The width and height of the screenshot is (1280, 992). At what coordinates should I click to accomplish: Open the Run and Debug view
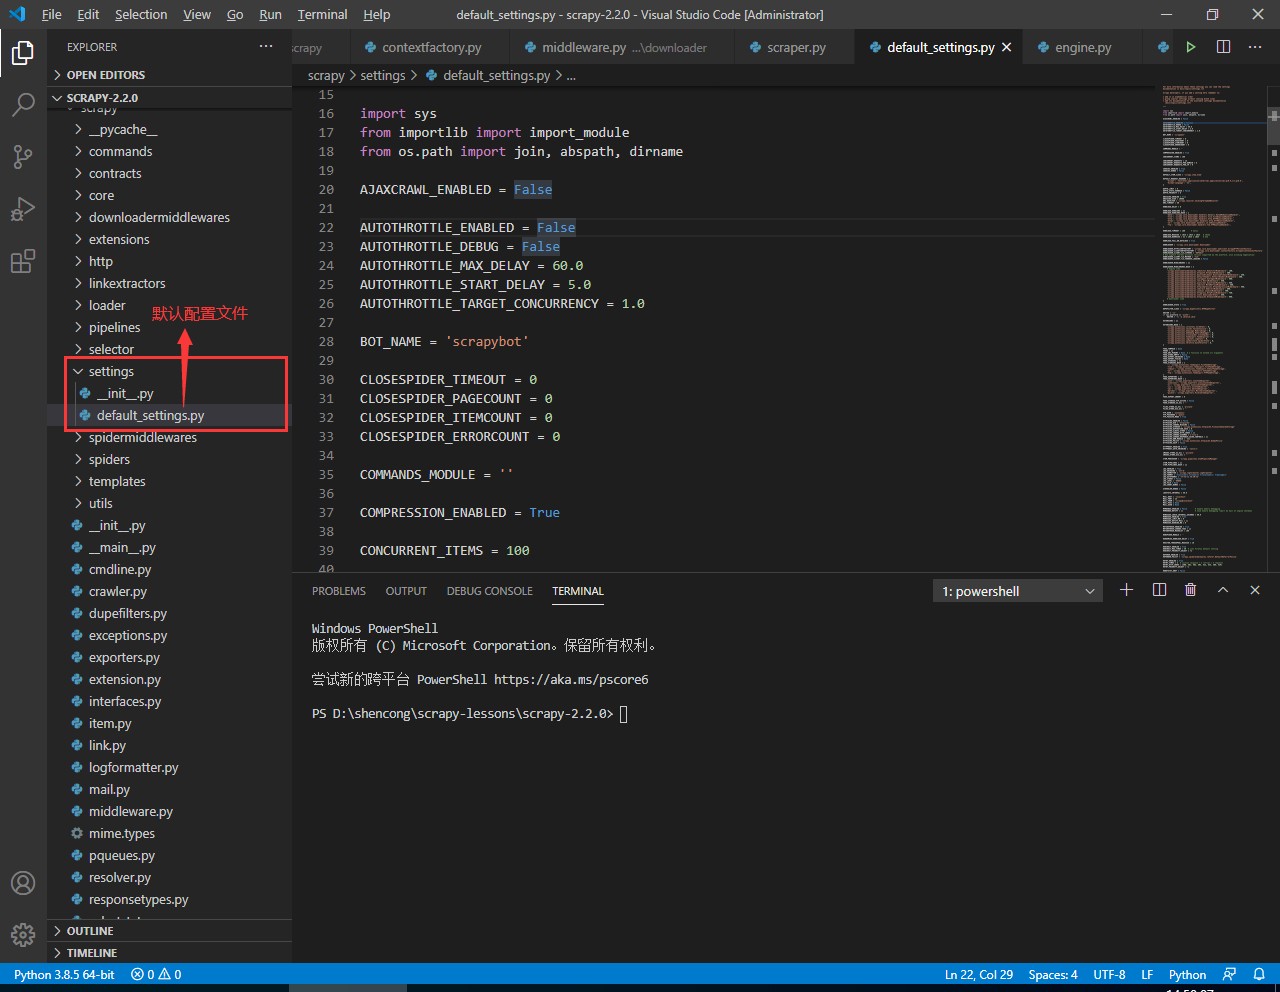[x=23, y=209]
